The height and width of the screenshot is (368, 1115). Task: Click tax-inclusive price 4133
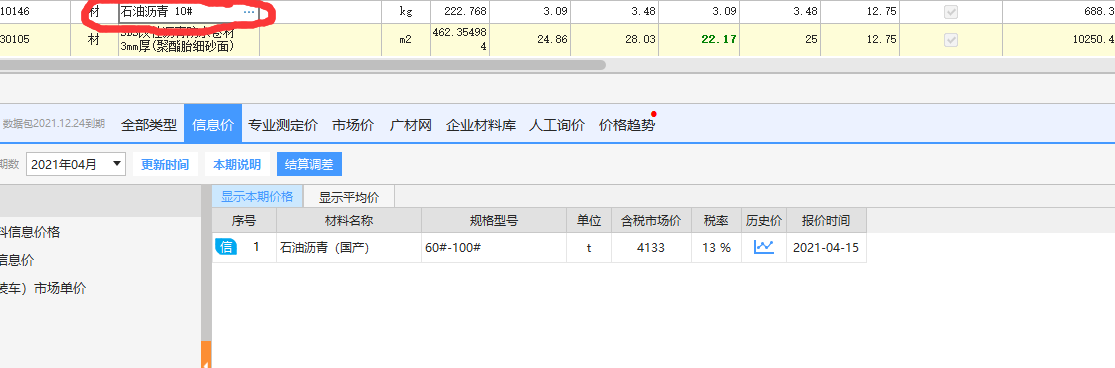click(651, 247)
